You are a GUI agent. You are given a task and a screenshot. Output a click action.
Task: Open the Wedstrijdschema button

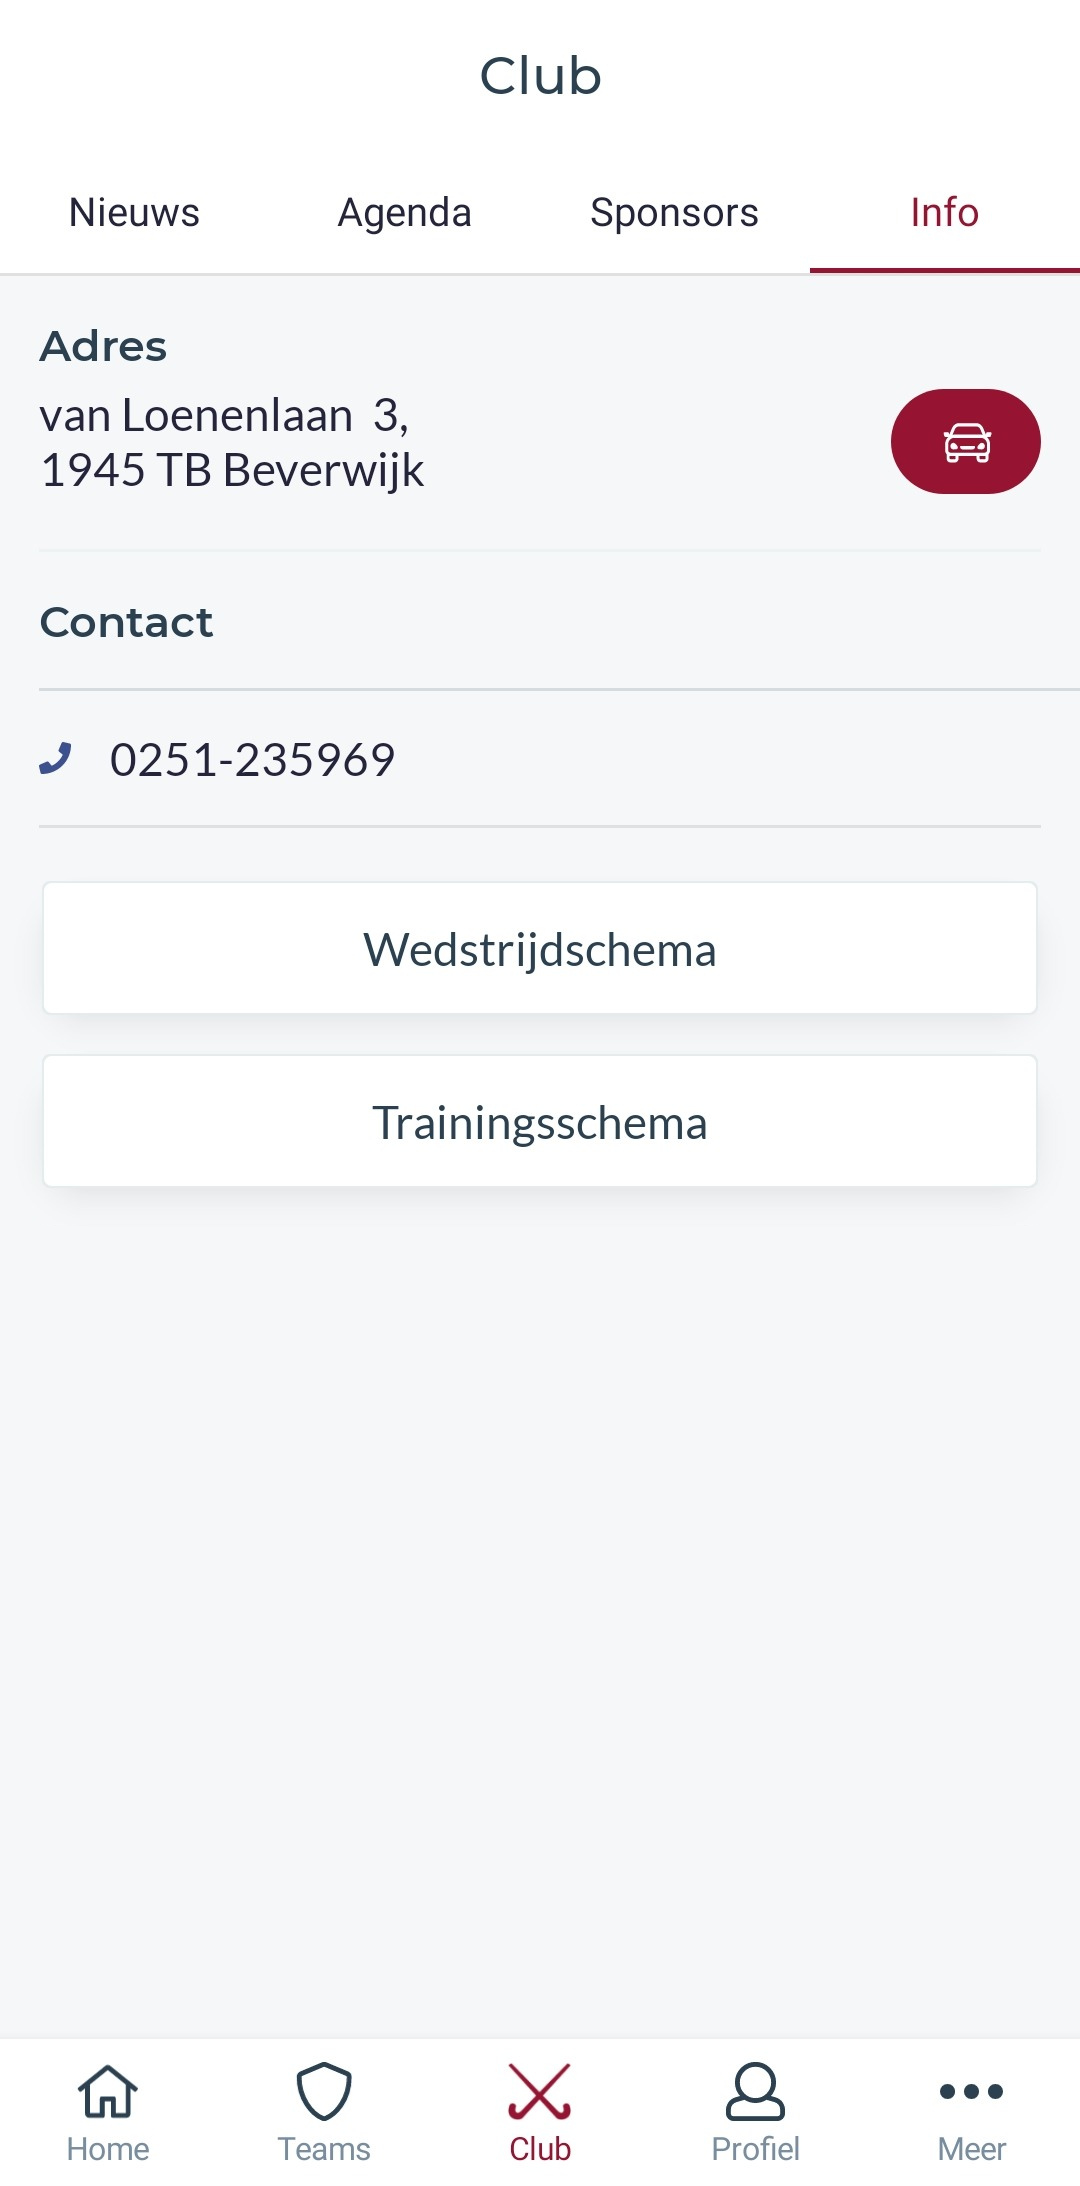[x=540, y=949]
